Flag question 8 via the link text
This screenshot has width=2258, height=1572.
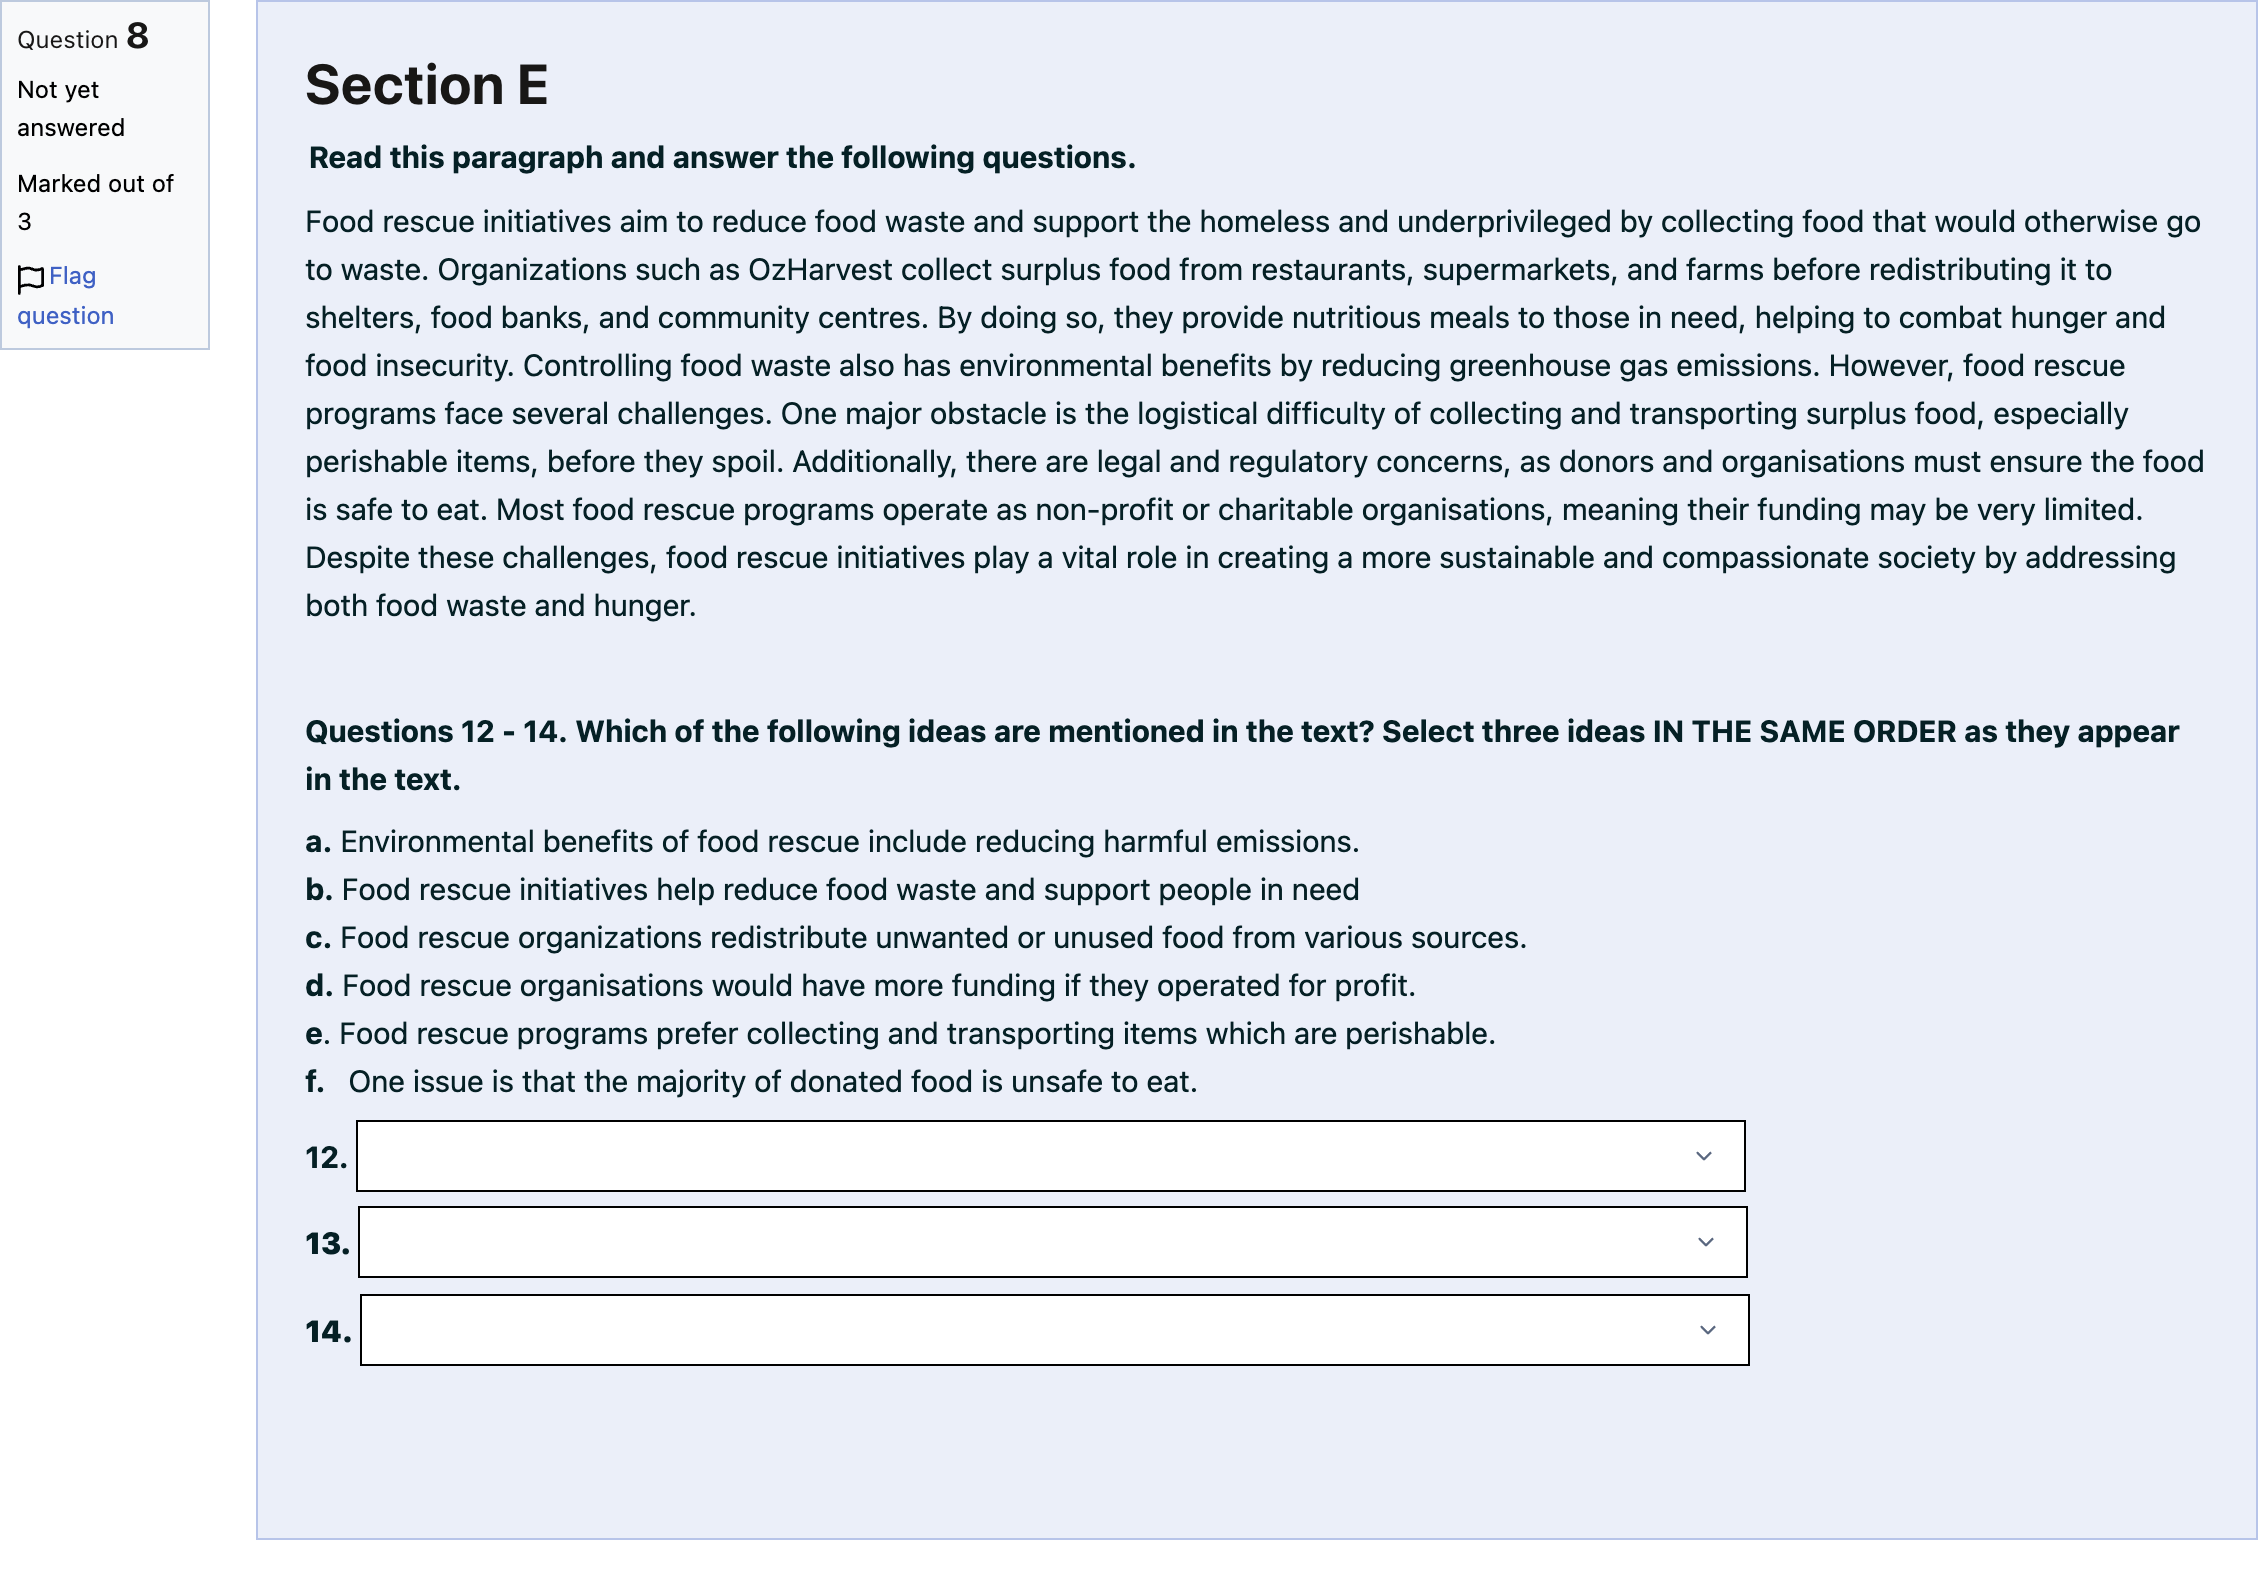click(66, 296)
